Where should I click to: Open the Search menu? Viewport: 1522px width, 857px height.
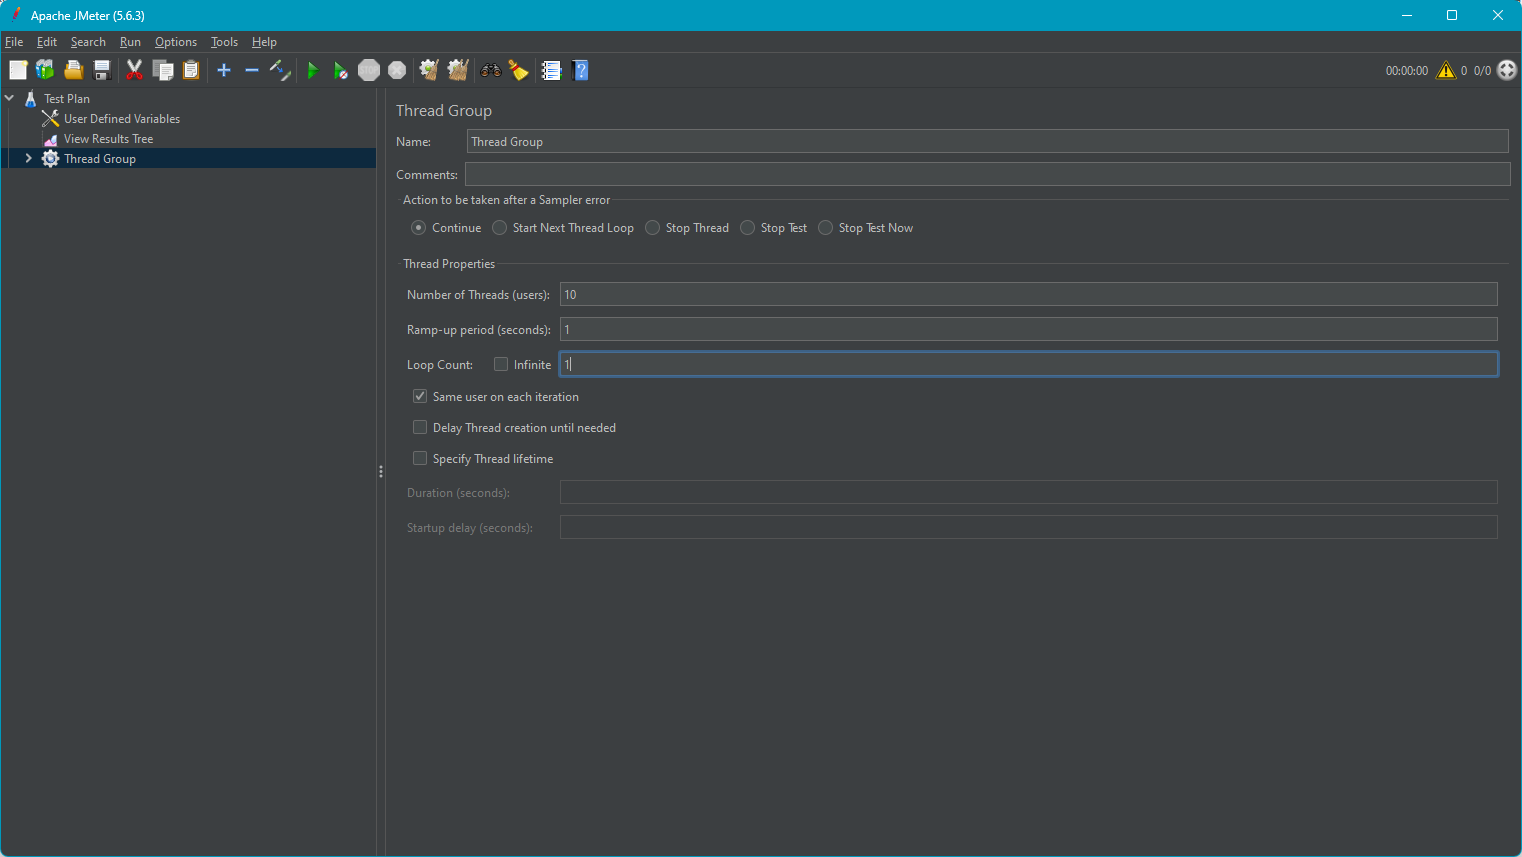point(88,42)
